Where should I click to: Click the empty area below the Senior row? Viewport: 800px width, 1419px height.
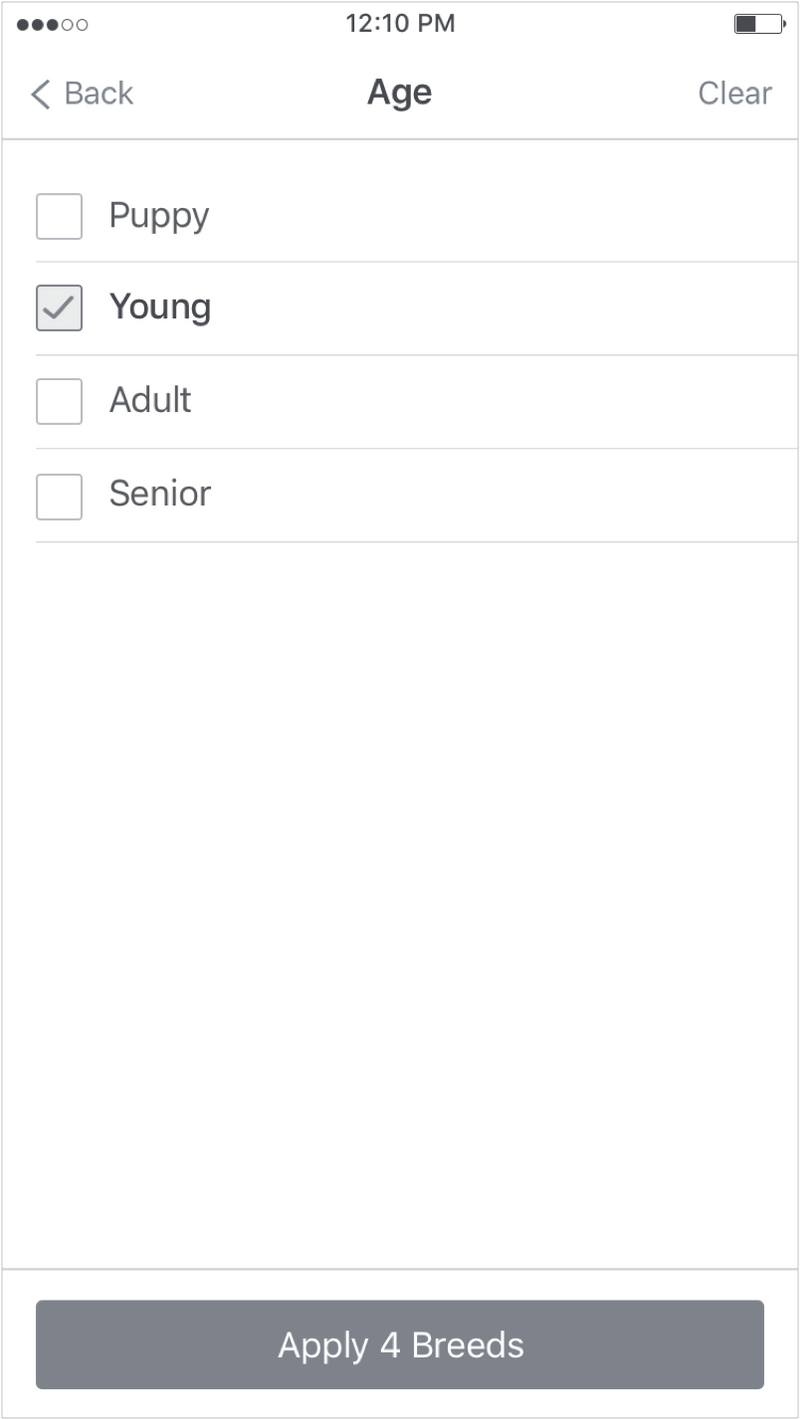tap(400, 850)
